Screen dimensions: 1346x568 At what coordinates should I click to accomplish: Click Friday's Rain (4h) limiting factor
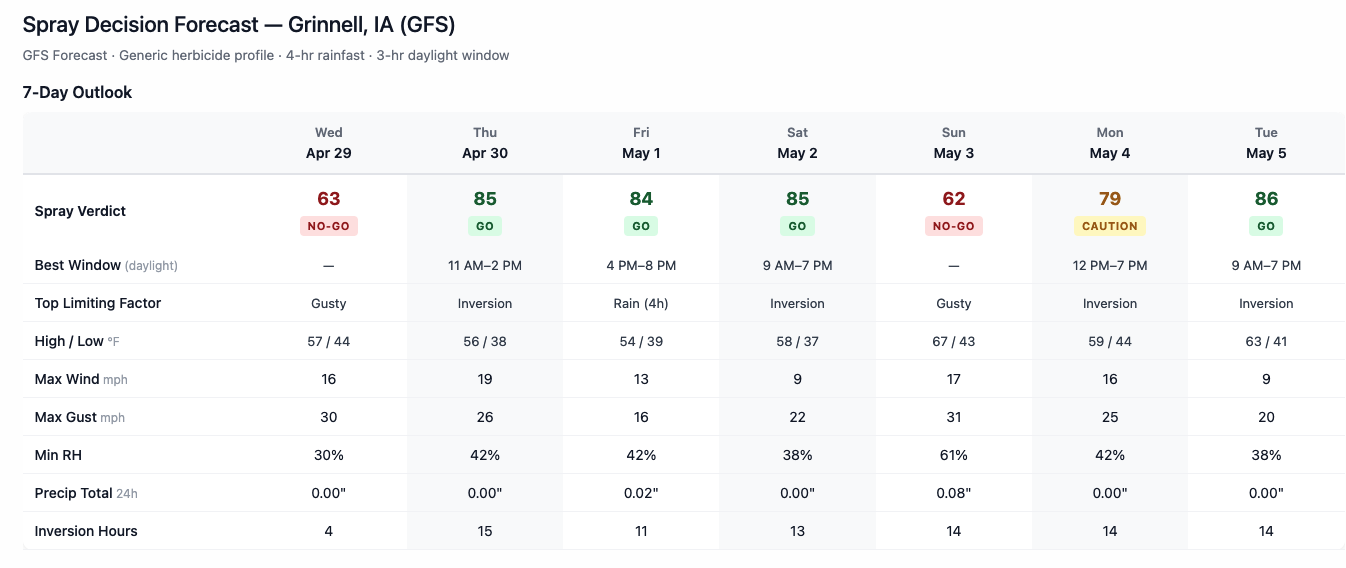pos(641,303)
